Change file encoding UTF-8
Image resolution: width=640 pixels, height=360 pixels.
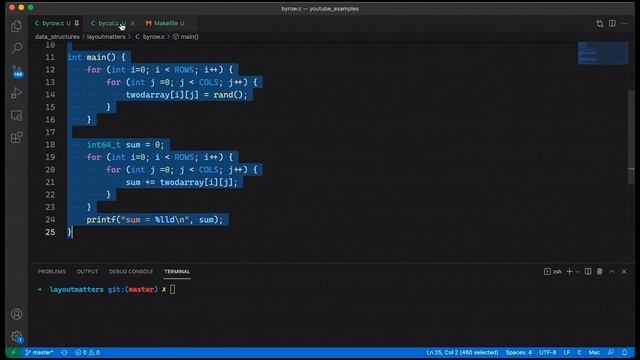click(548, 352)
